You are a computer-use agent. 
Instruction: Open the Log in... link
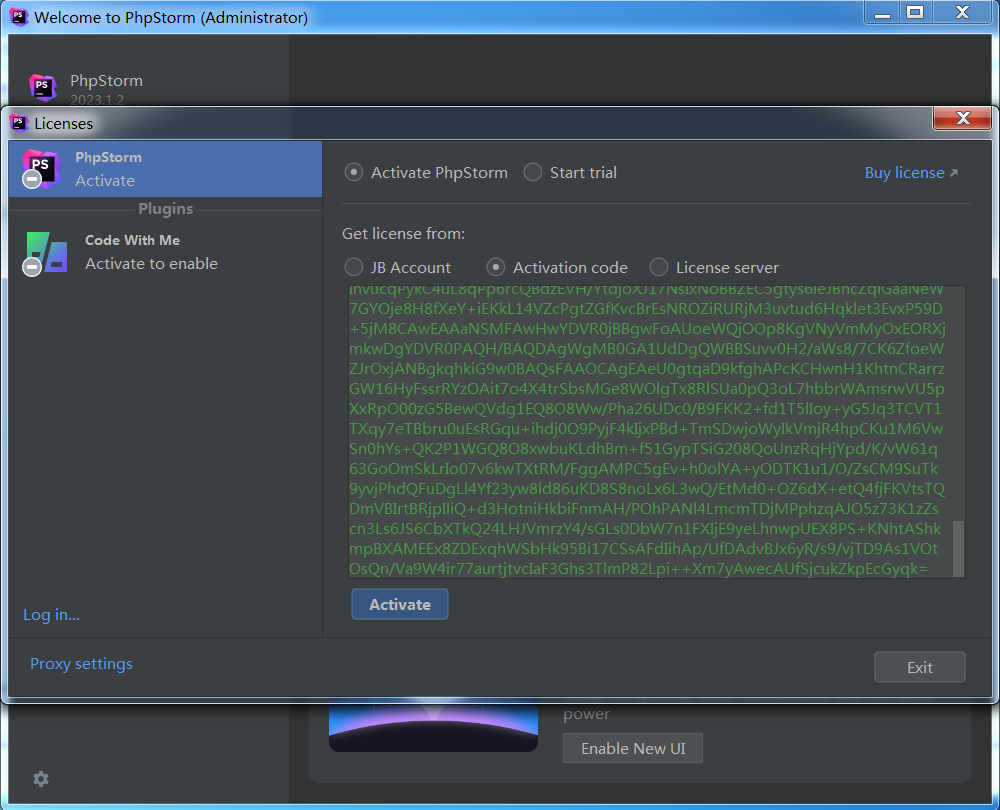point(52,615)
